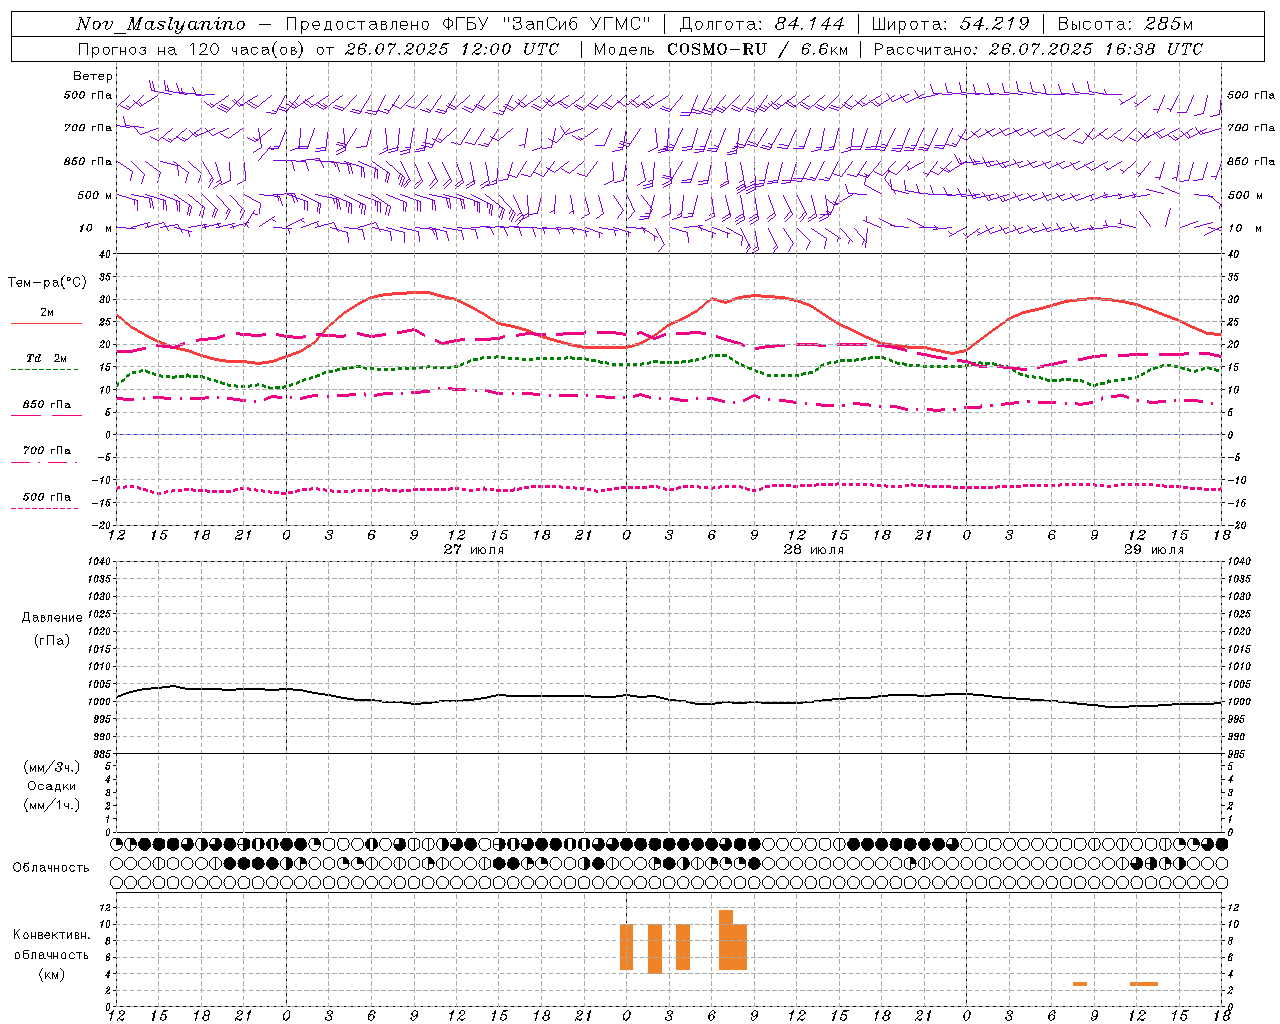Select forecast start time "26.07.2025 12:00 UTC"
The image size is (1280, 1024).
[x=452, y=49]
